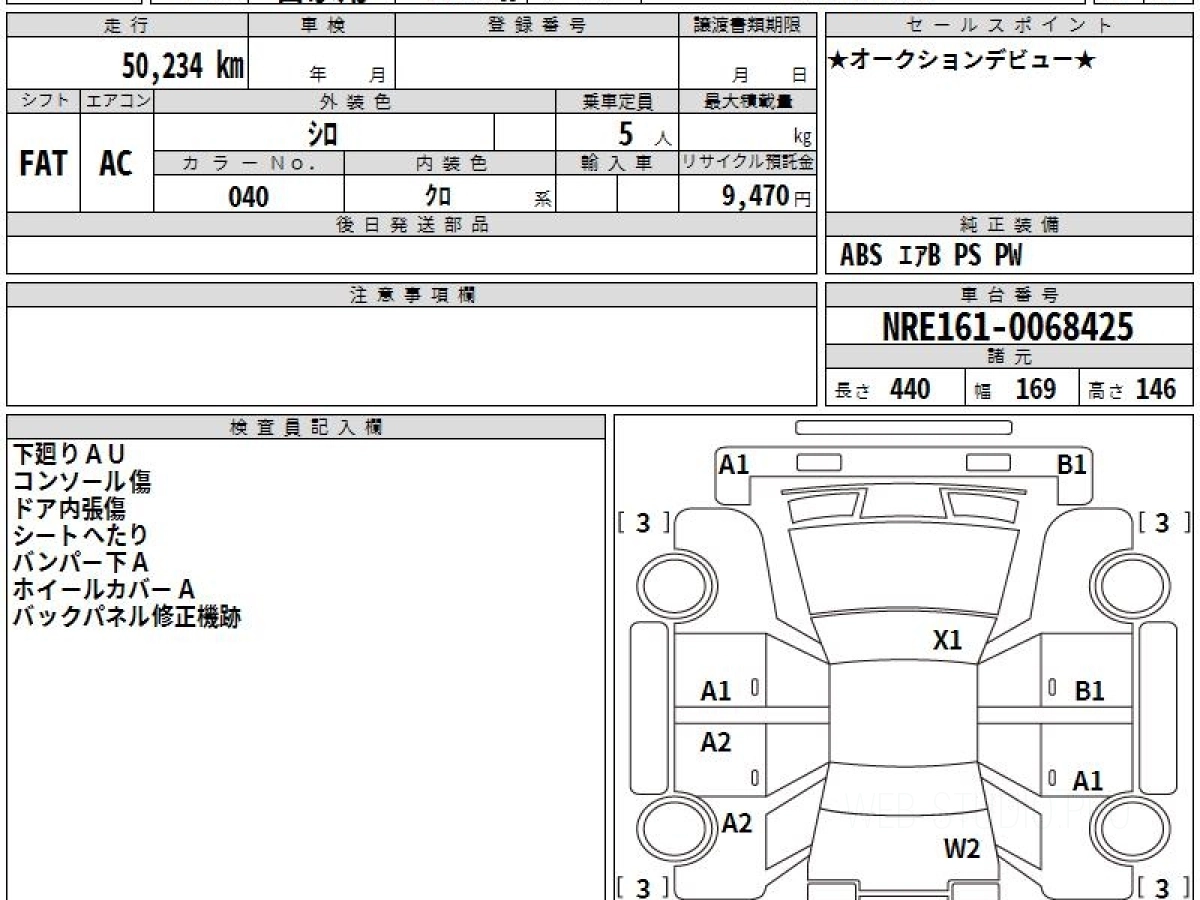This screenshot has height=900, width=1200.
Task: Select the B1 mark at the front bumper corner
Action: tap(1073, 464)
